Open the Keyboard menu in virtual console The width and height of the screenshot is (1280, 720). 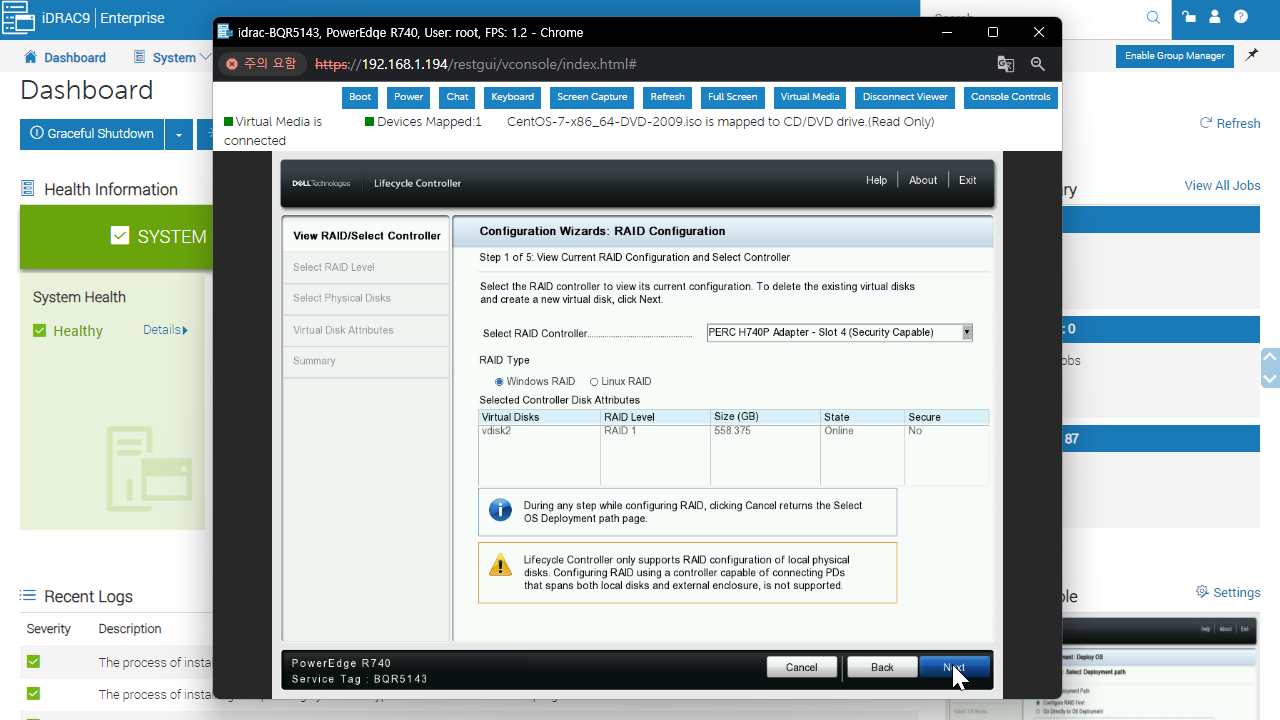click(x=513, y=97)
